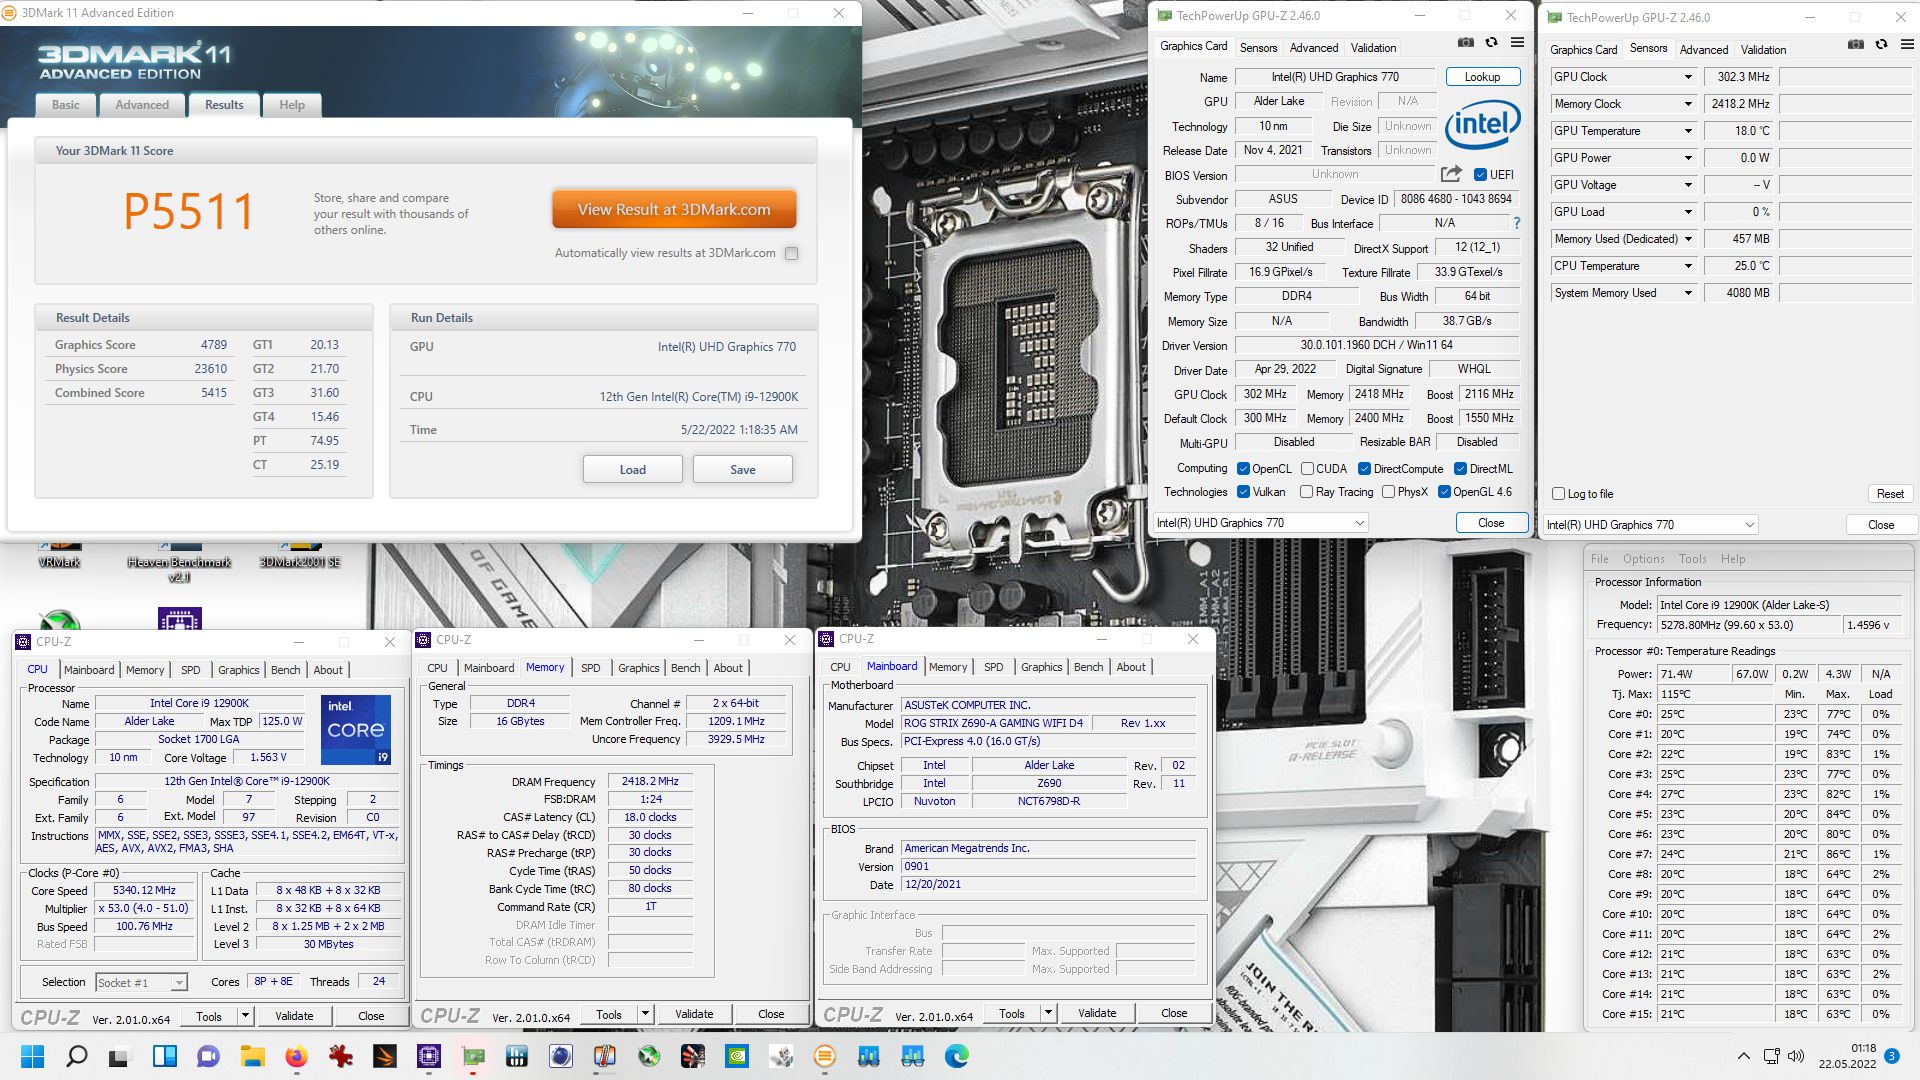Click the P5511 score in 3DMark 11
Viewport: 1920px width, 1080px height.
coord(189,211)
